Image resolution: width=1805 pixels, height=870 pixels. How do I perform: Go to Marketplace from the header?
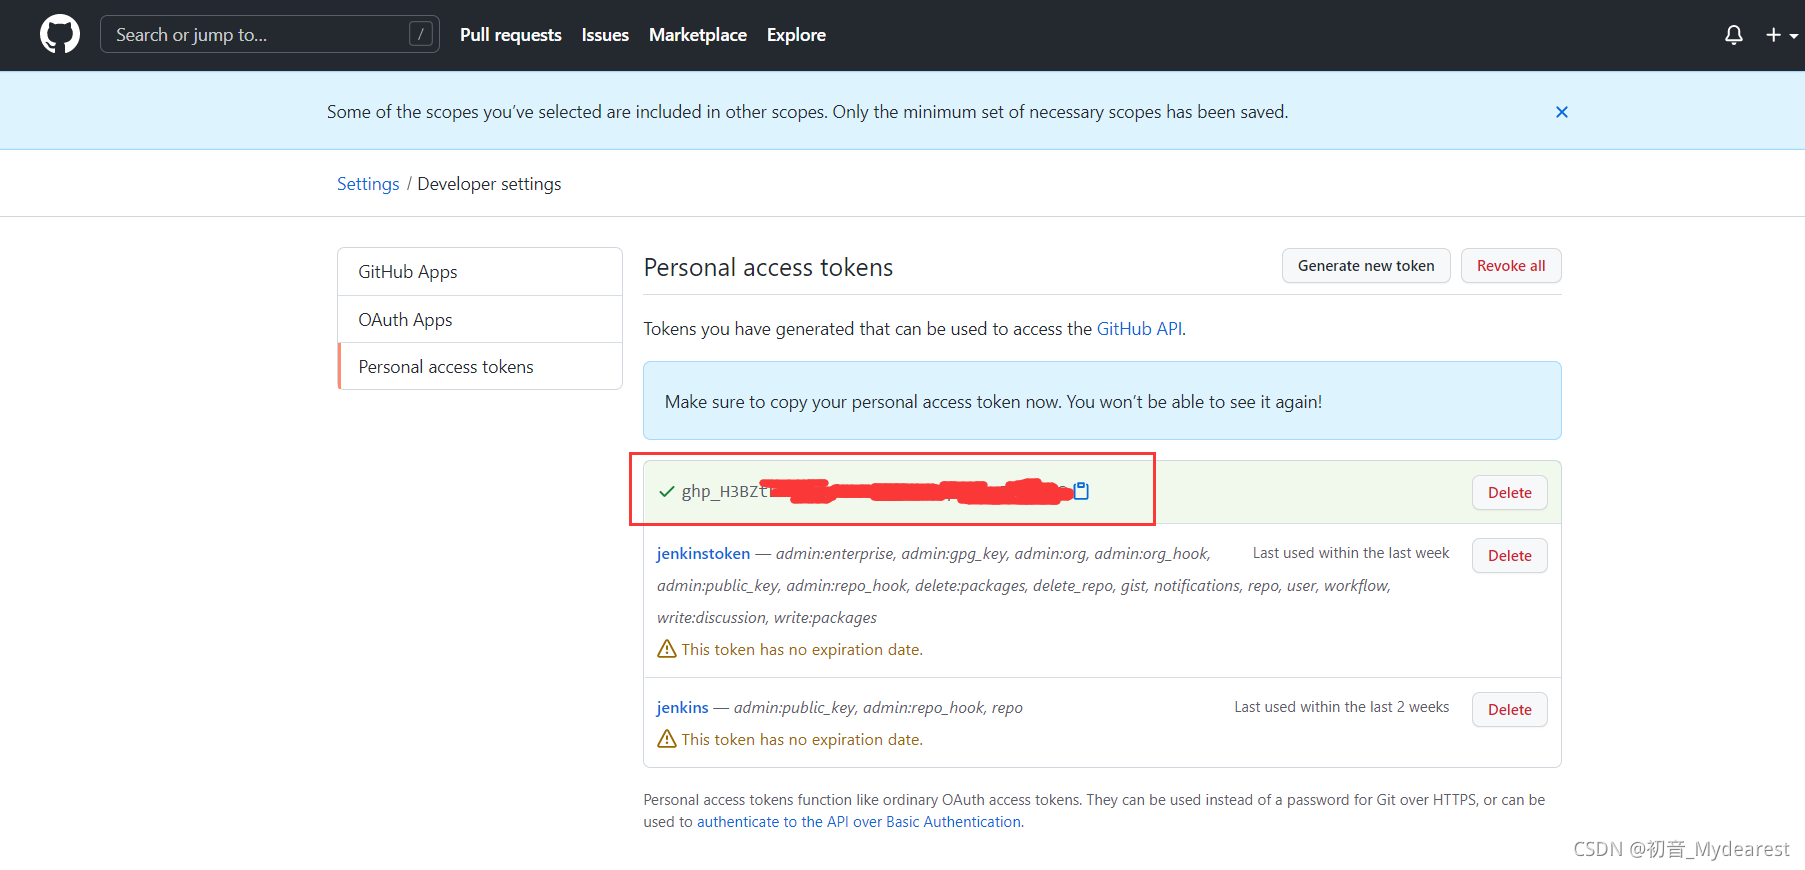coord(698,35)
